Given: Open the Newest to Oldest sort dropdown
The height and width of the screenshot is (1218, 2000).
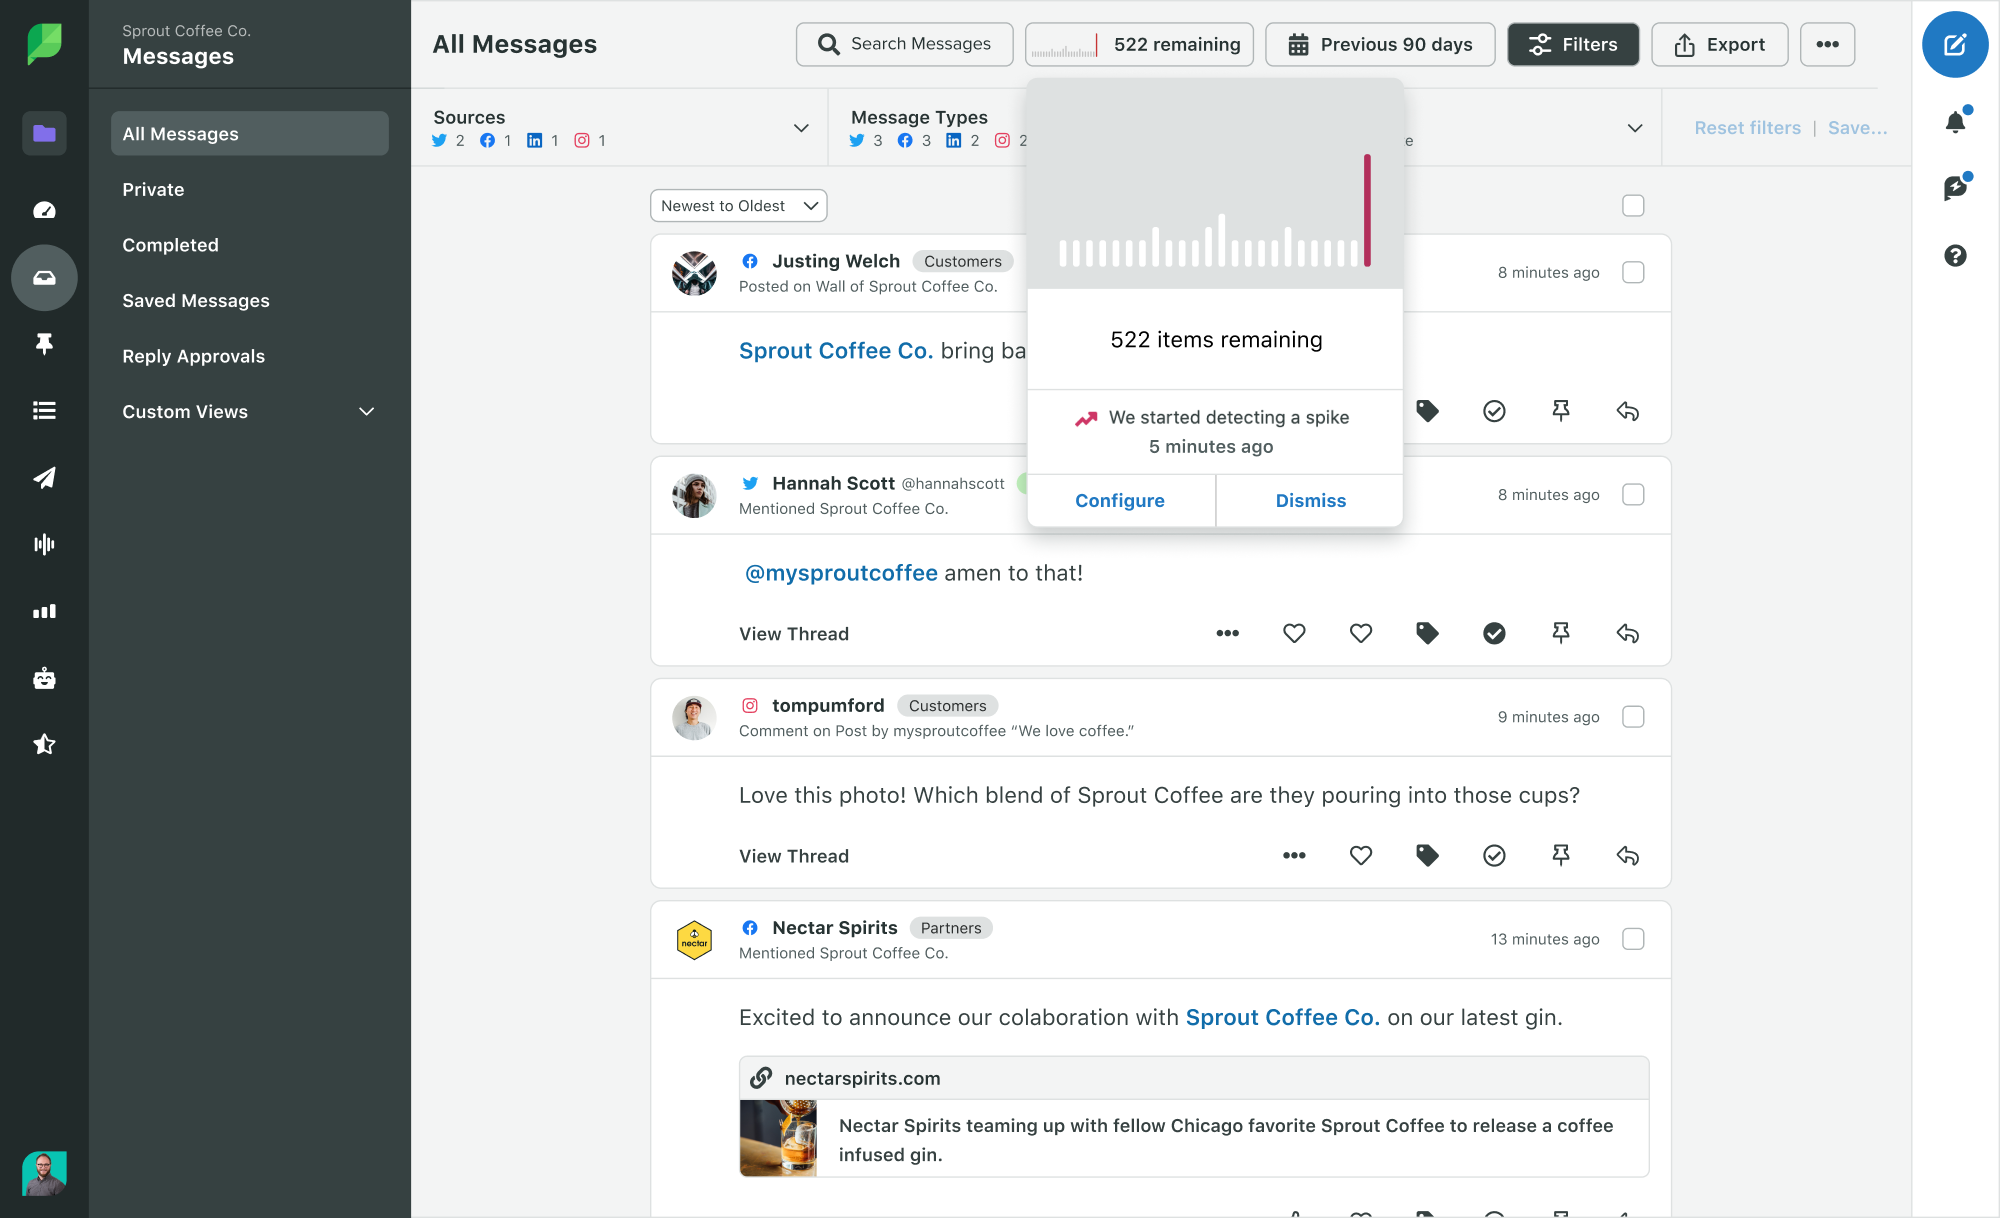Looking at the screenshot, I should (739, 206).
